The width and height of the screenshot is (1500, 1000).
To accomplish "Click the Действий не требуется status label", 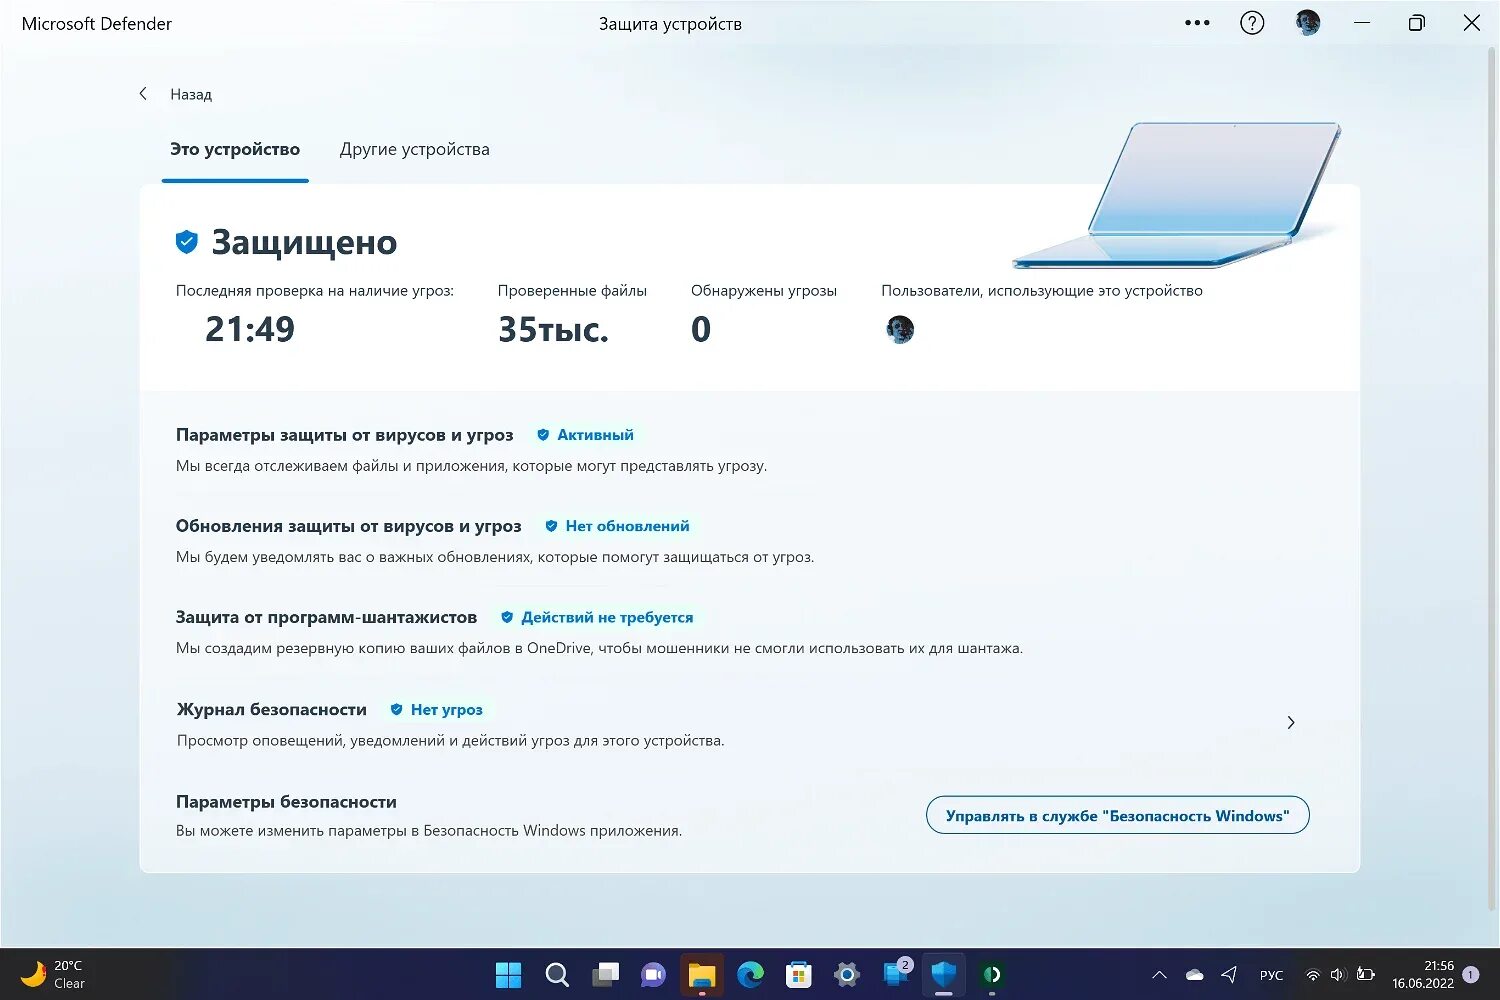I will coord(607,618).
